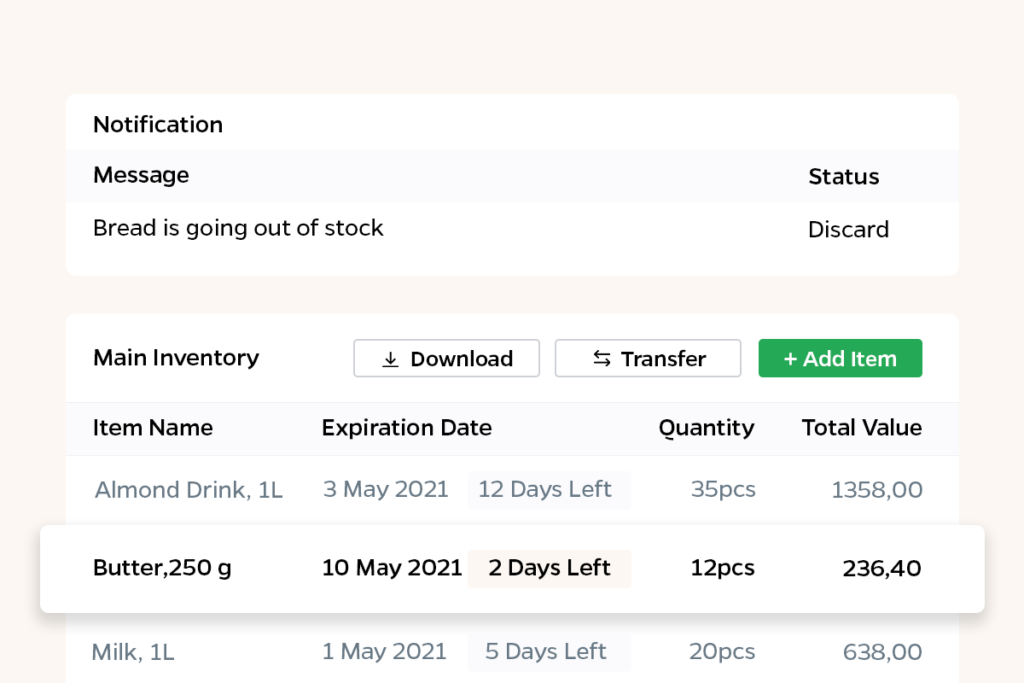The height and width of the screenshot is (683, 1024).
Task: Click the Transfer button label
Action: click(664, 358)
